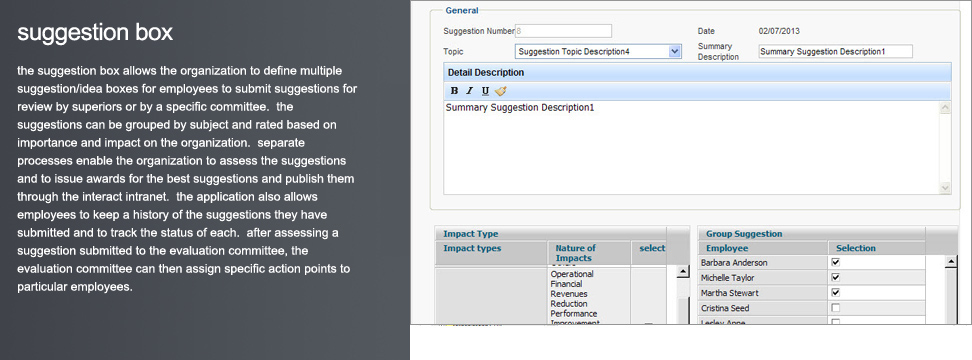Toggle underline formatting in editor toolbar
972x360 pixels.
point(485,91)
